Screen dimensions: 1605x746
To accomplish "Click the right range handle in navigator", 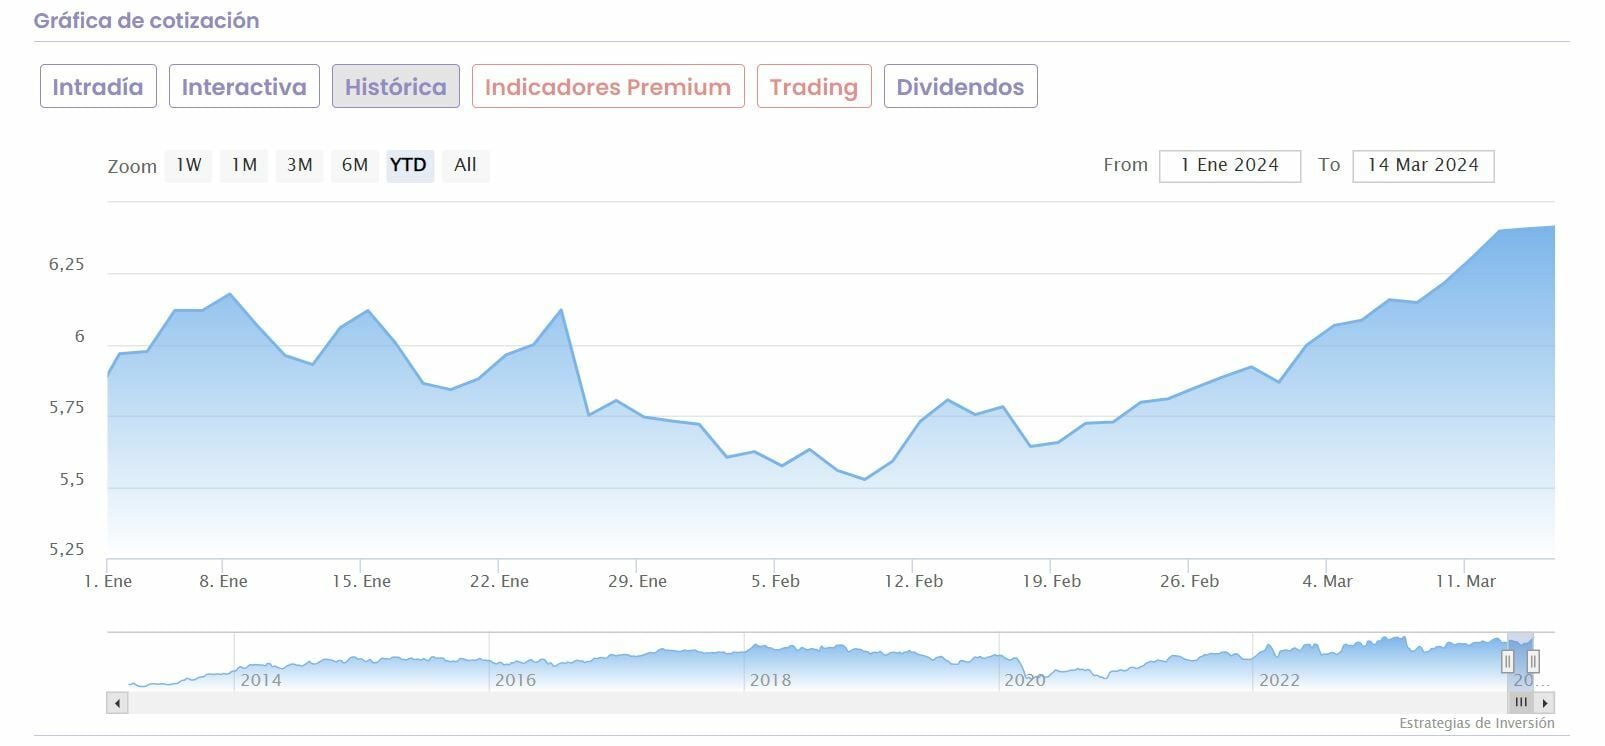I will [1533, 661].
